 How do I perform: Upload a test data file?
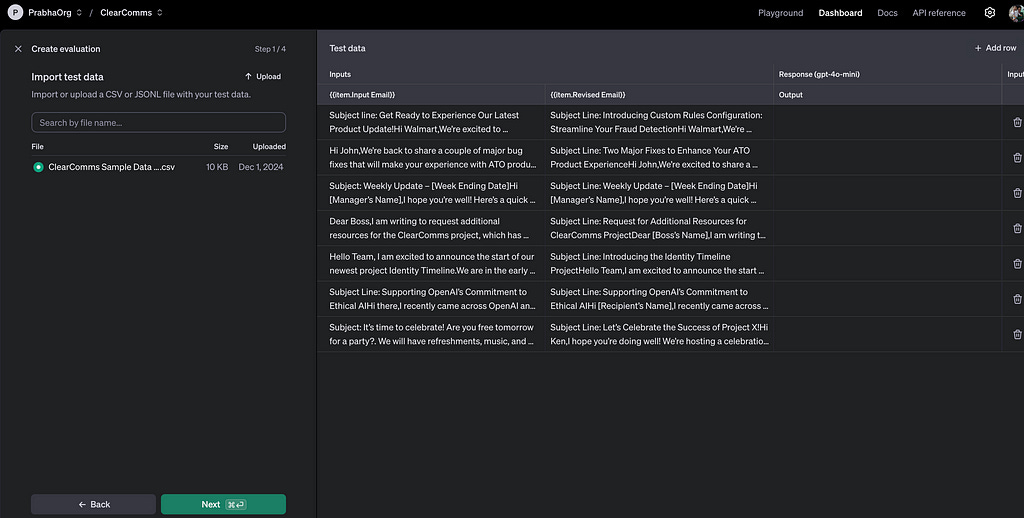pyautogui.click(x=263, y=76)
